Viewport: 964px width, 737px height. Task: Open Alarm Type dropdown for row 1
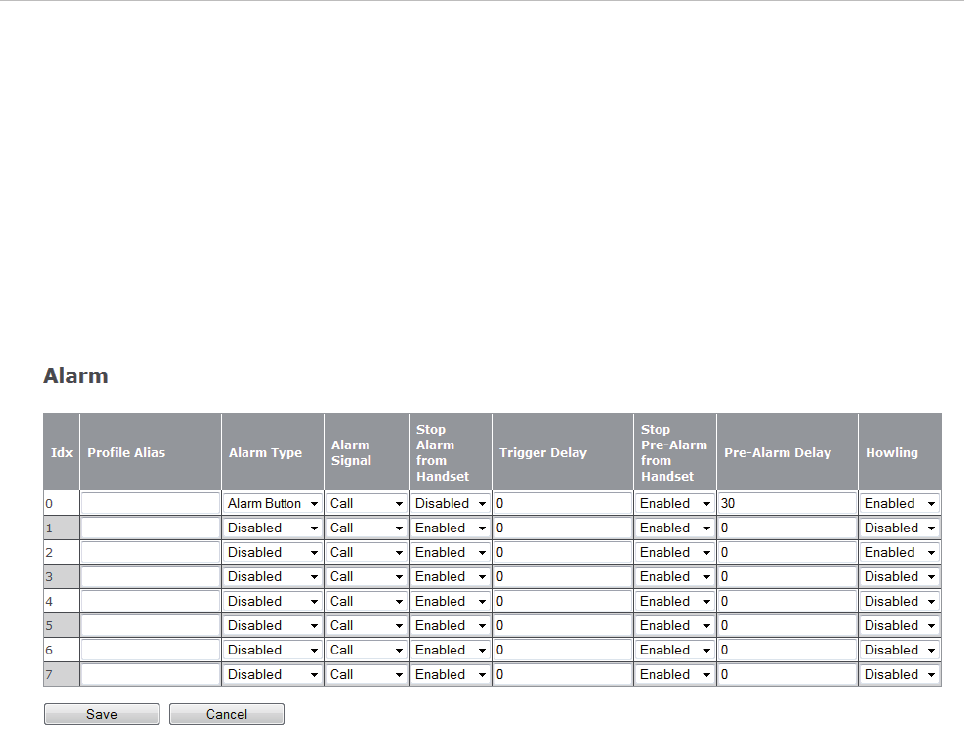coord(272,528)
